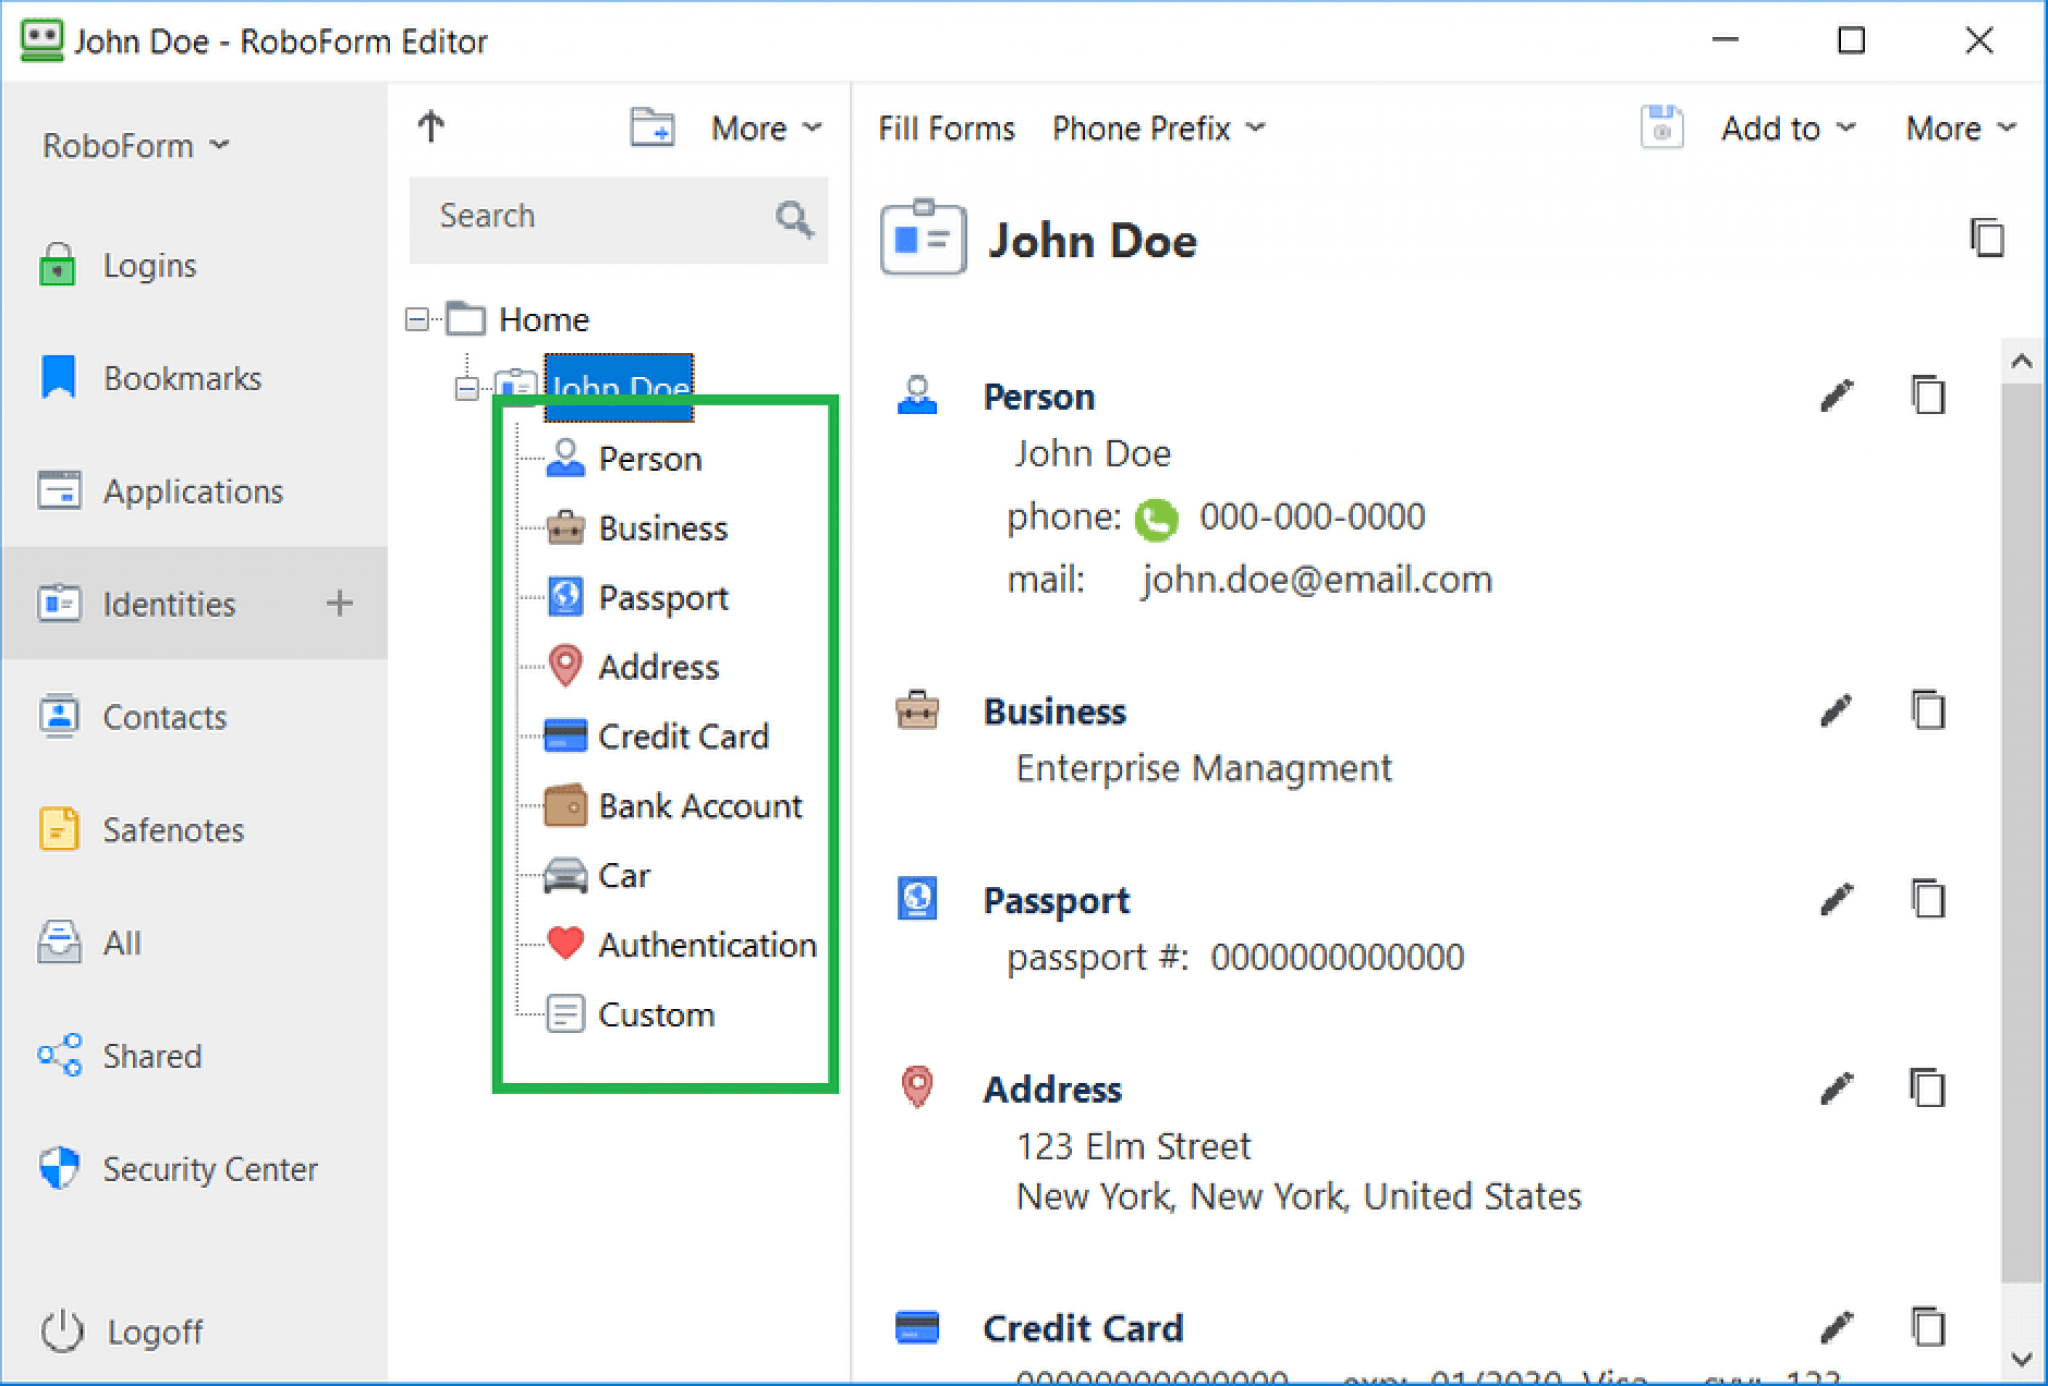Click the save floppy disk icon
2048x1386 pixels.
1661,128
